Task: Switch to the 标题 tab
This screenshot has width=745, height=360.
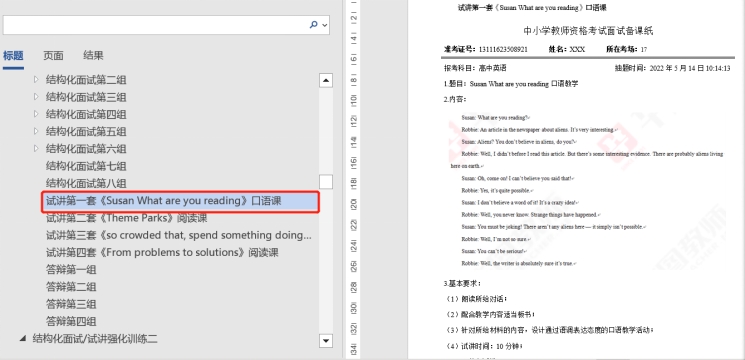Action: tap(13, 56)
